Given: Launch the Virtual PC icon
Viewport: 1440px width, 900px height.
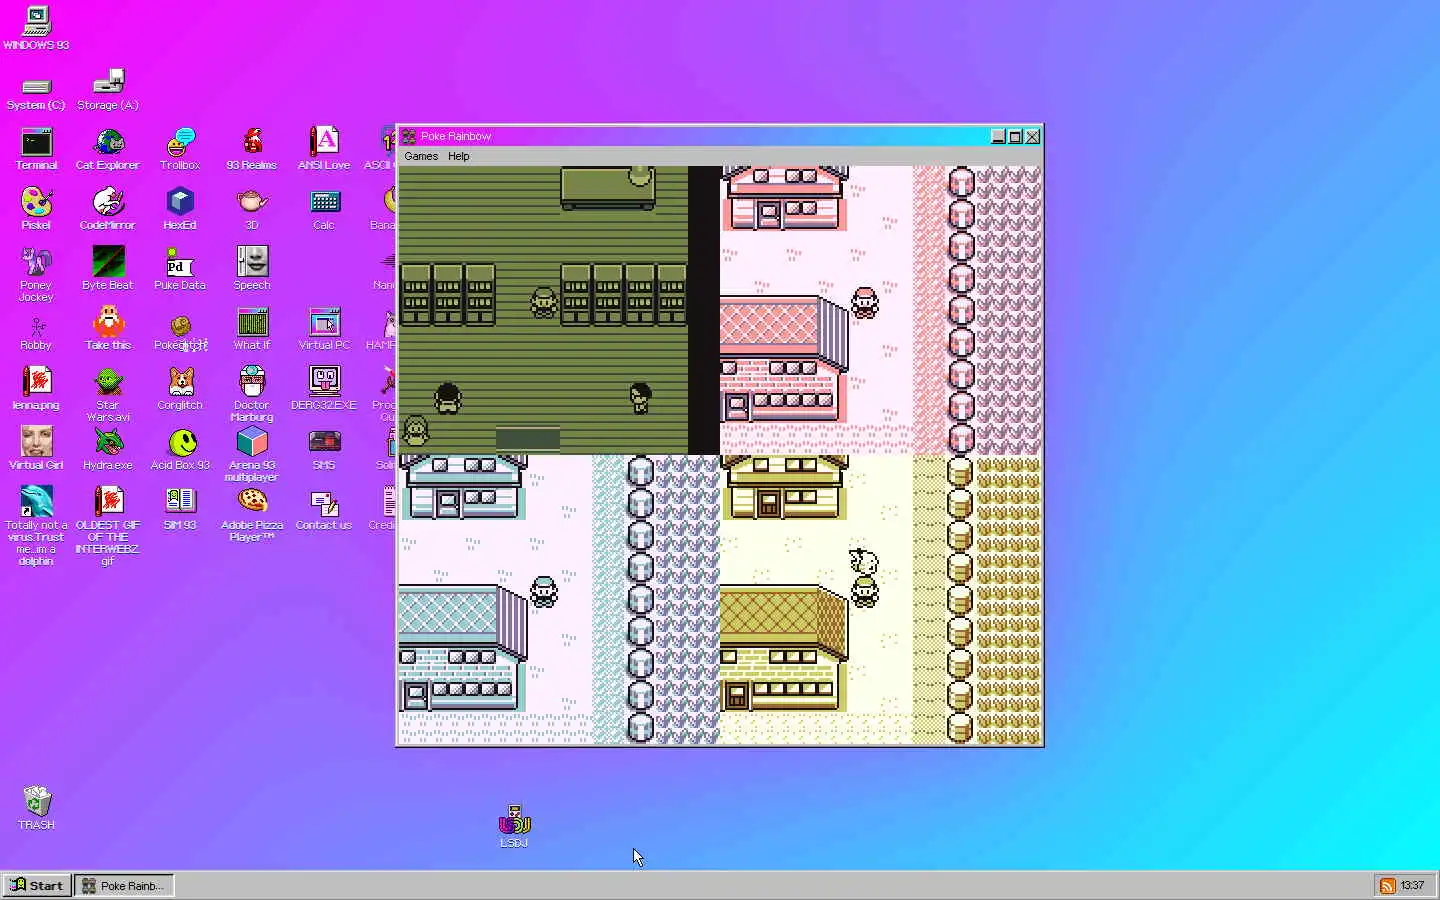Looking at the screenshot, I should (324, 329).
